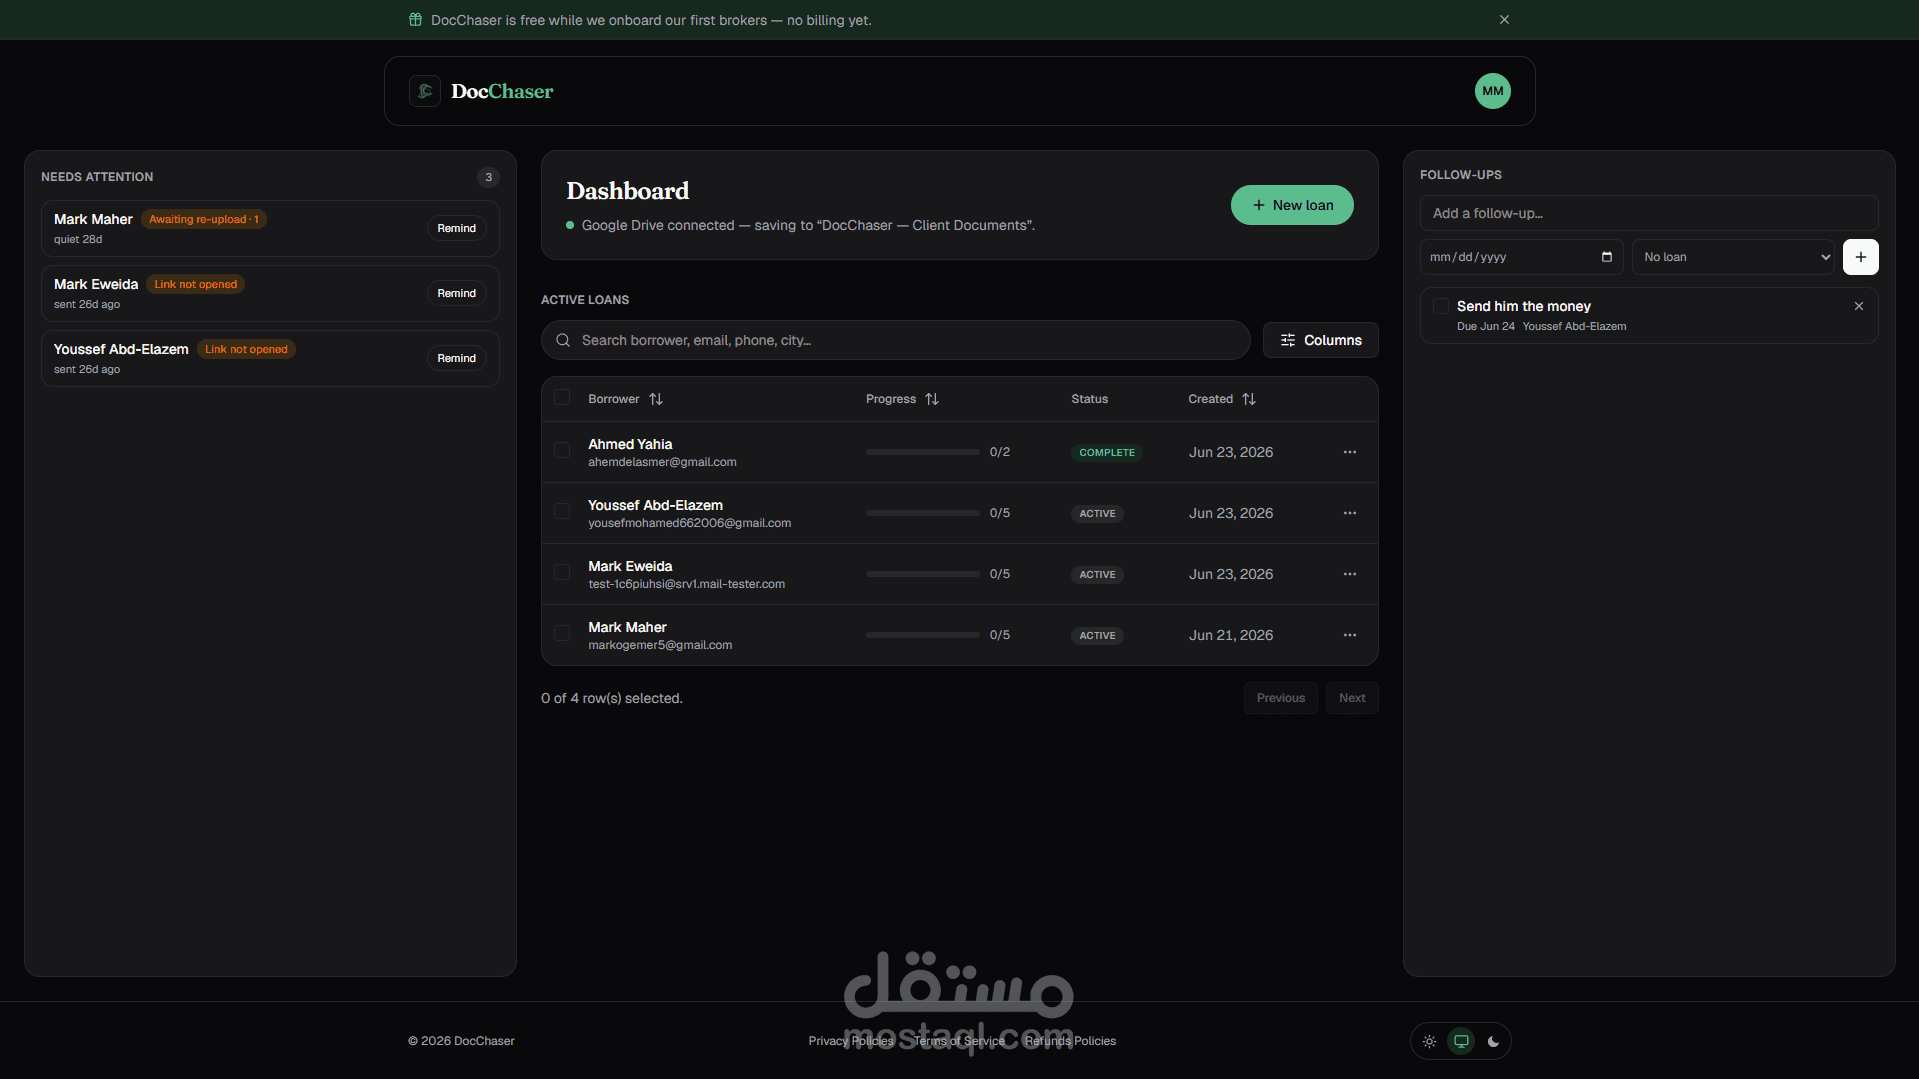Click the DocChaser logo icon
The width and height of the screenshot is (1919, 1079).
pyautogui.click(x=425, y=91)
